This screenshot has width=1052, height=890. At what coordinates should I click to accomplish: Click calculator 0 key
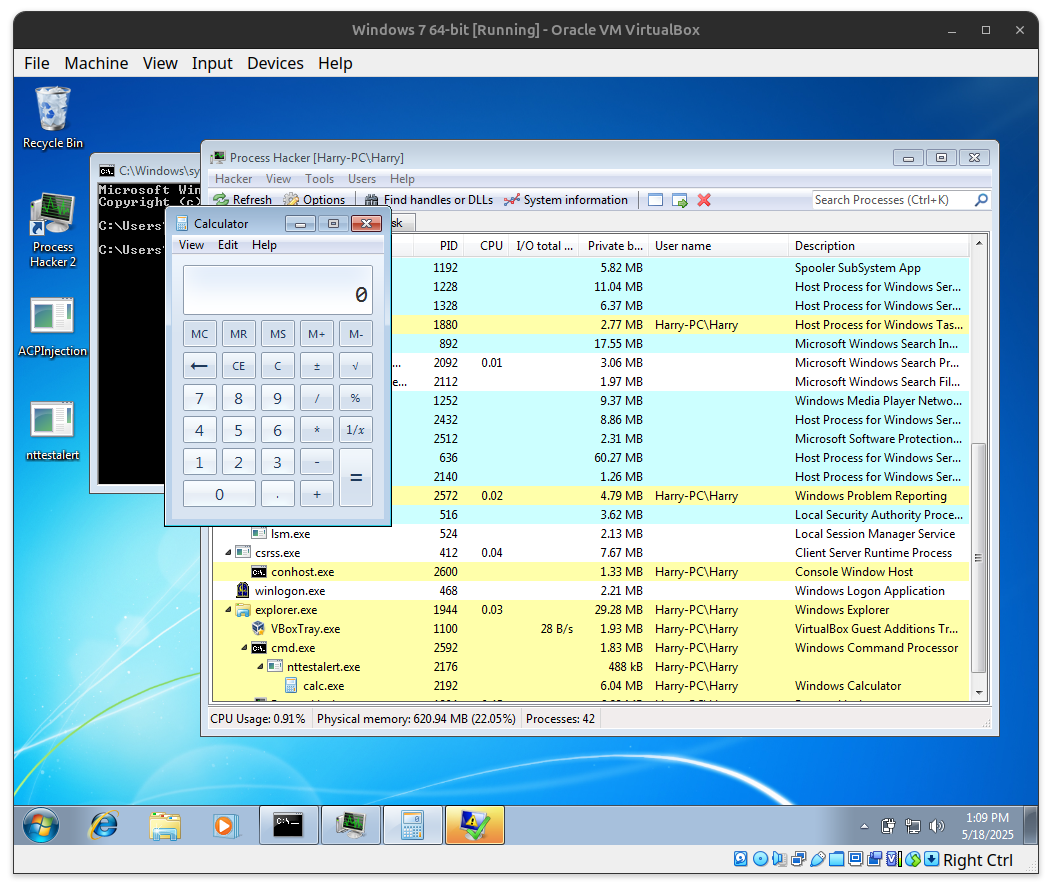pyautogui.click(x=219, y=494)
